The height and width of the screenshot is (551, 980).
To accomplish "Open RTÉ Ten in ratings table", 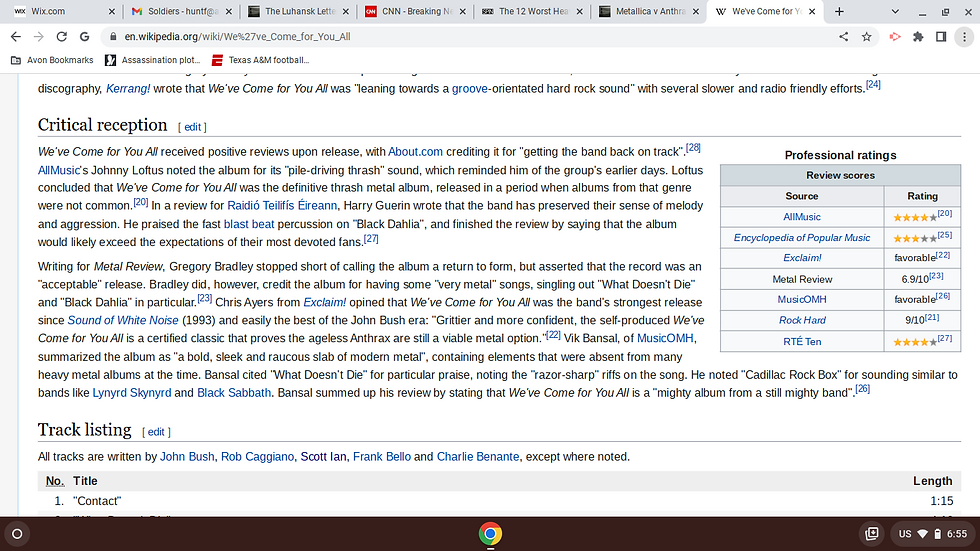I will (802, 342).
